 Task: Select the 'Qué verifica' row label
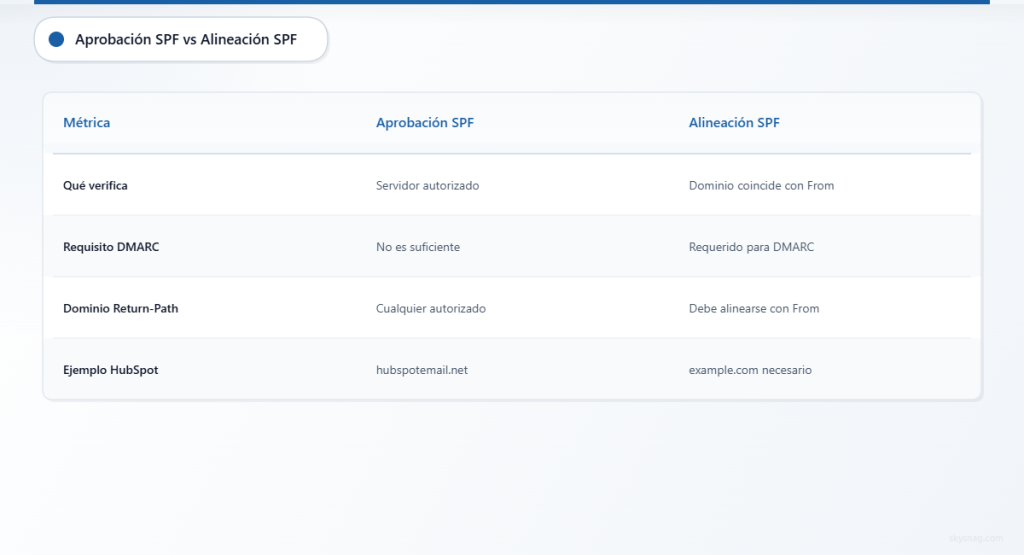[x=95, y=185]
